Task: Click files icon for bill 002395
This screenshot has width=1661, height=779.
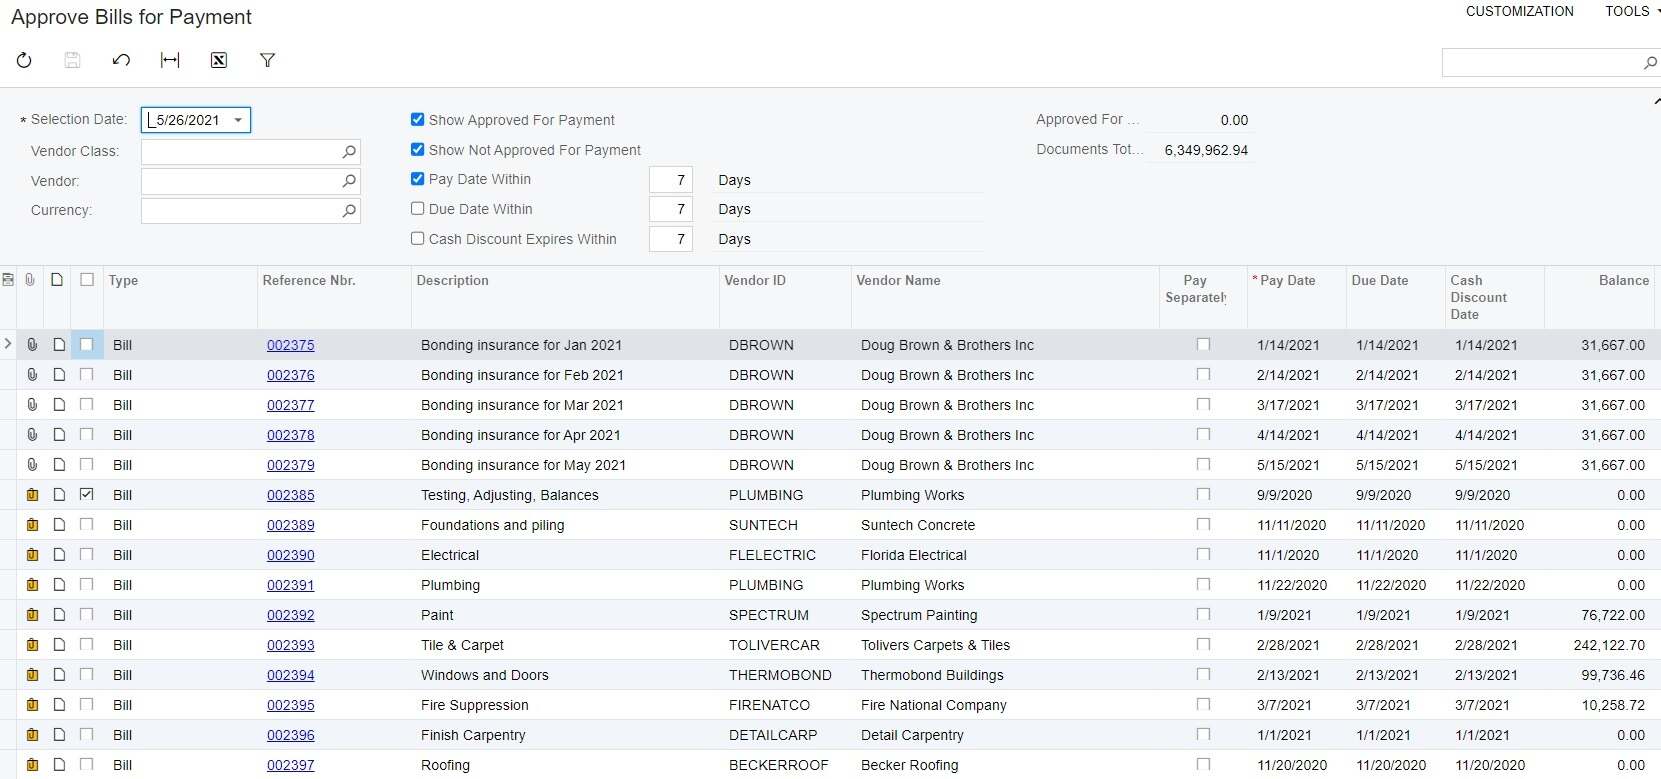Action: tap(32, 705)
